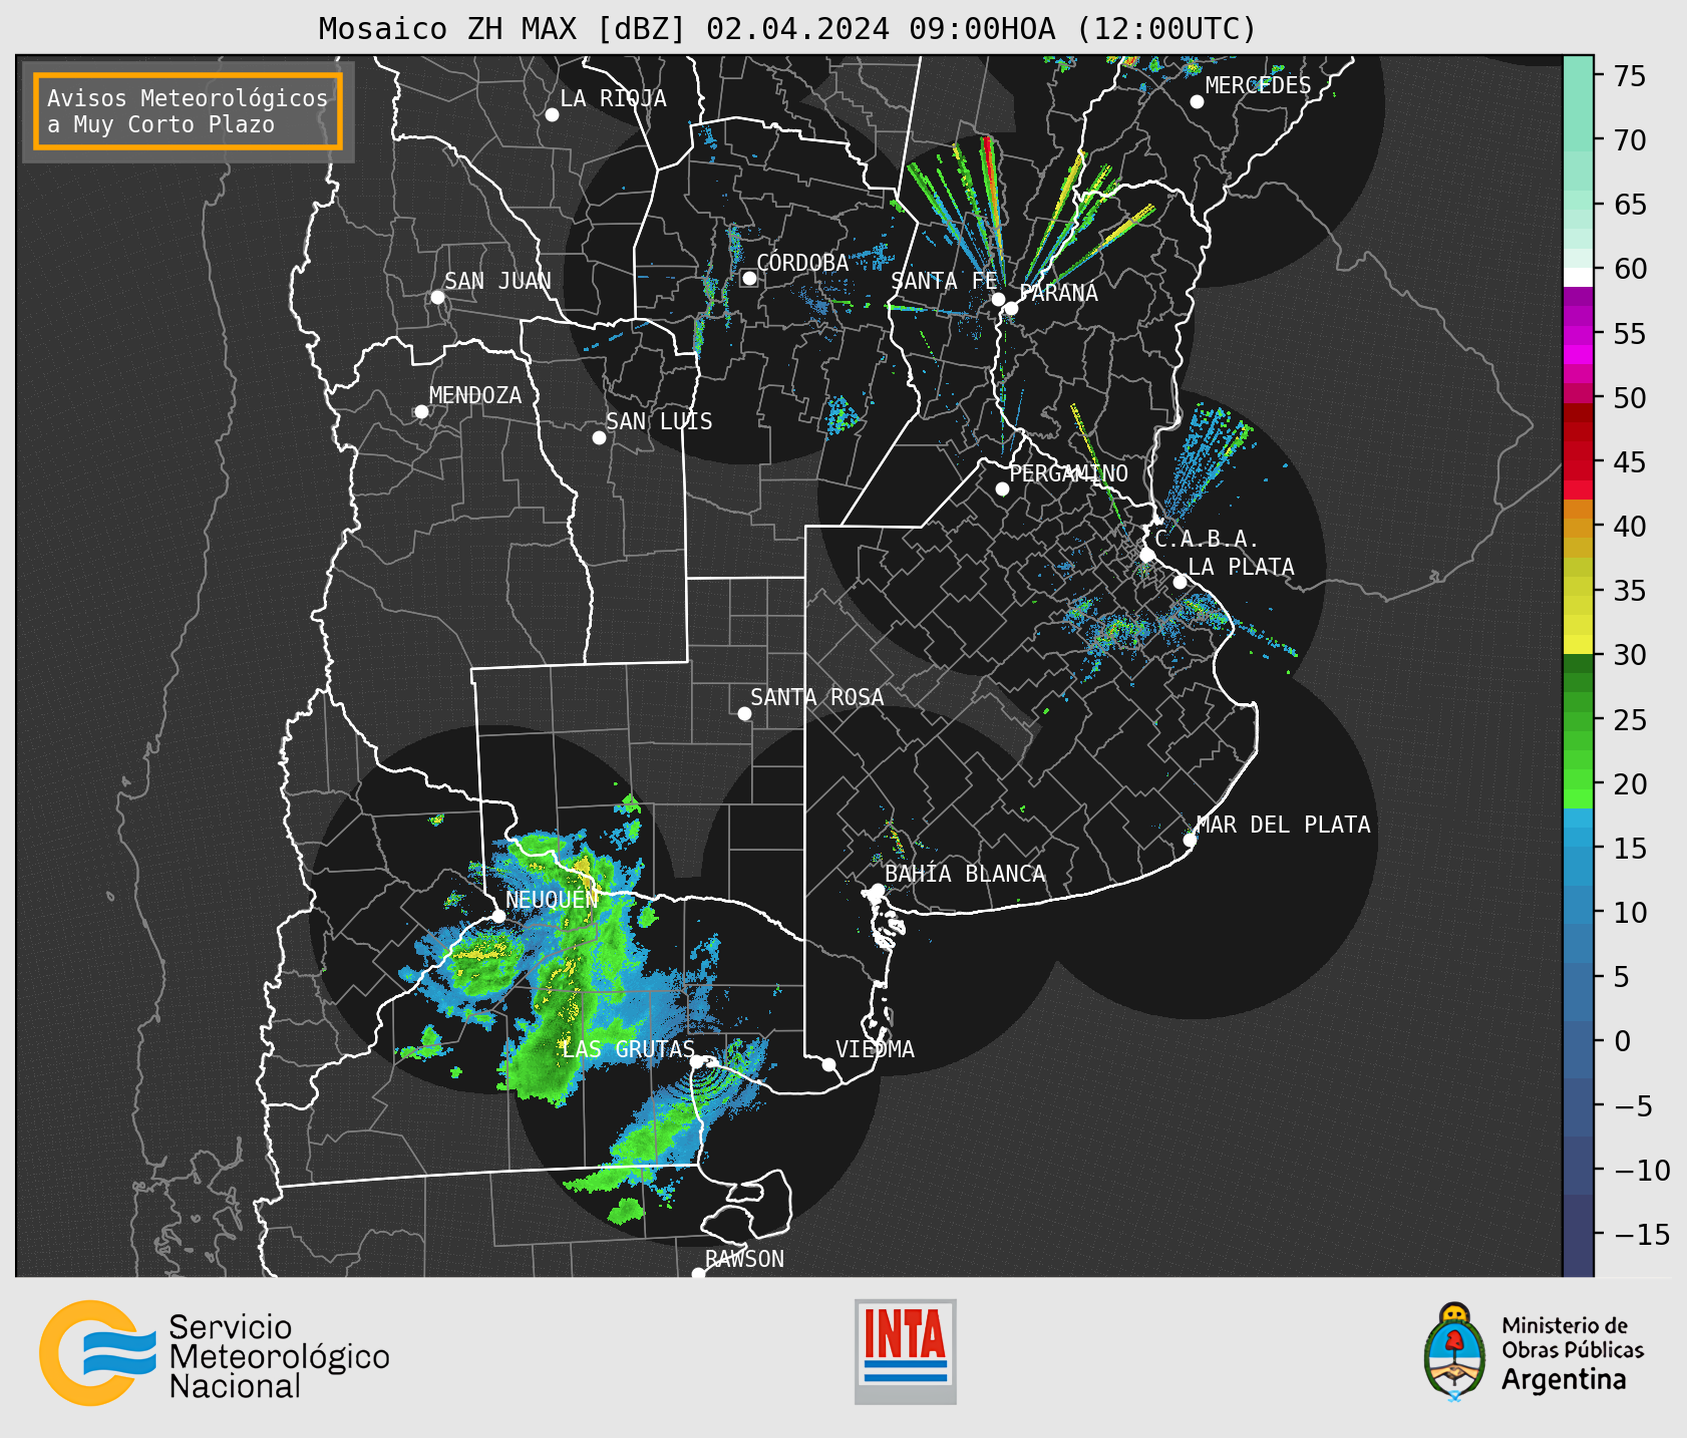
Task: Select the BAHÍA BLANCA city marker
Action: [877, 890]
